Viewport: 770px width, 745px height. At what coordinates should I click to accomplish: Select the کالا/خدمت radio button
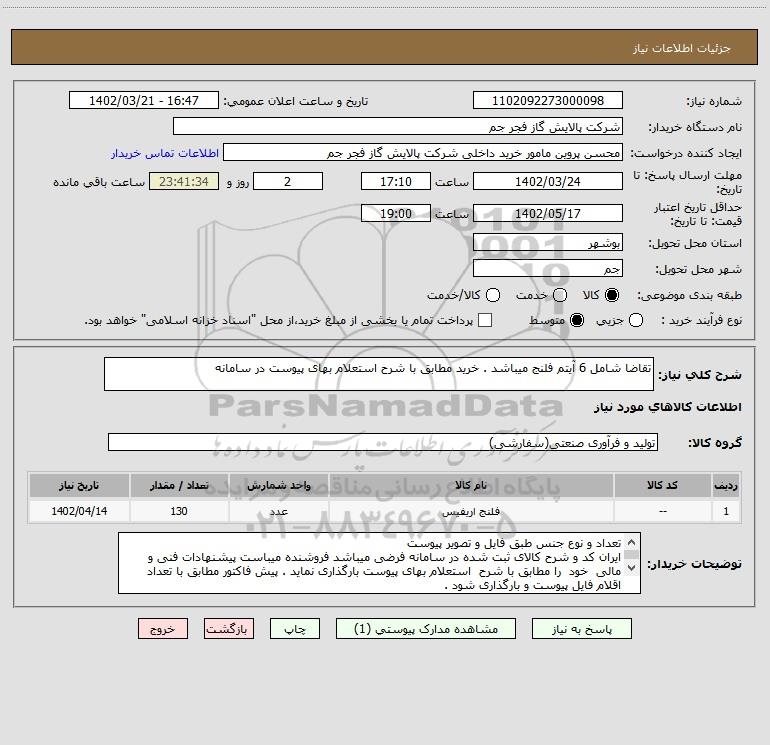(x=493, y=295)
